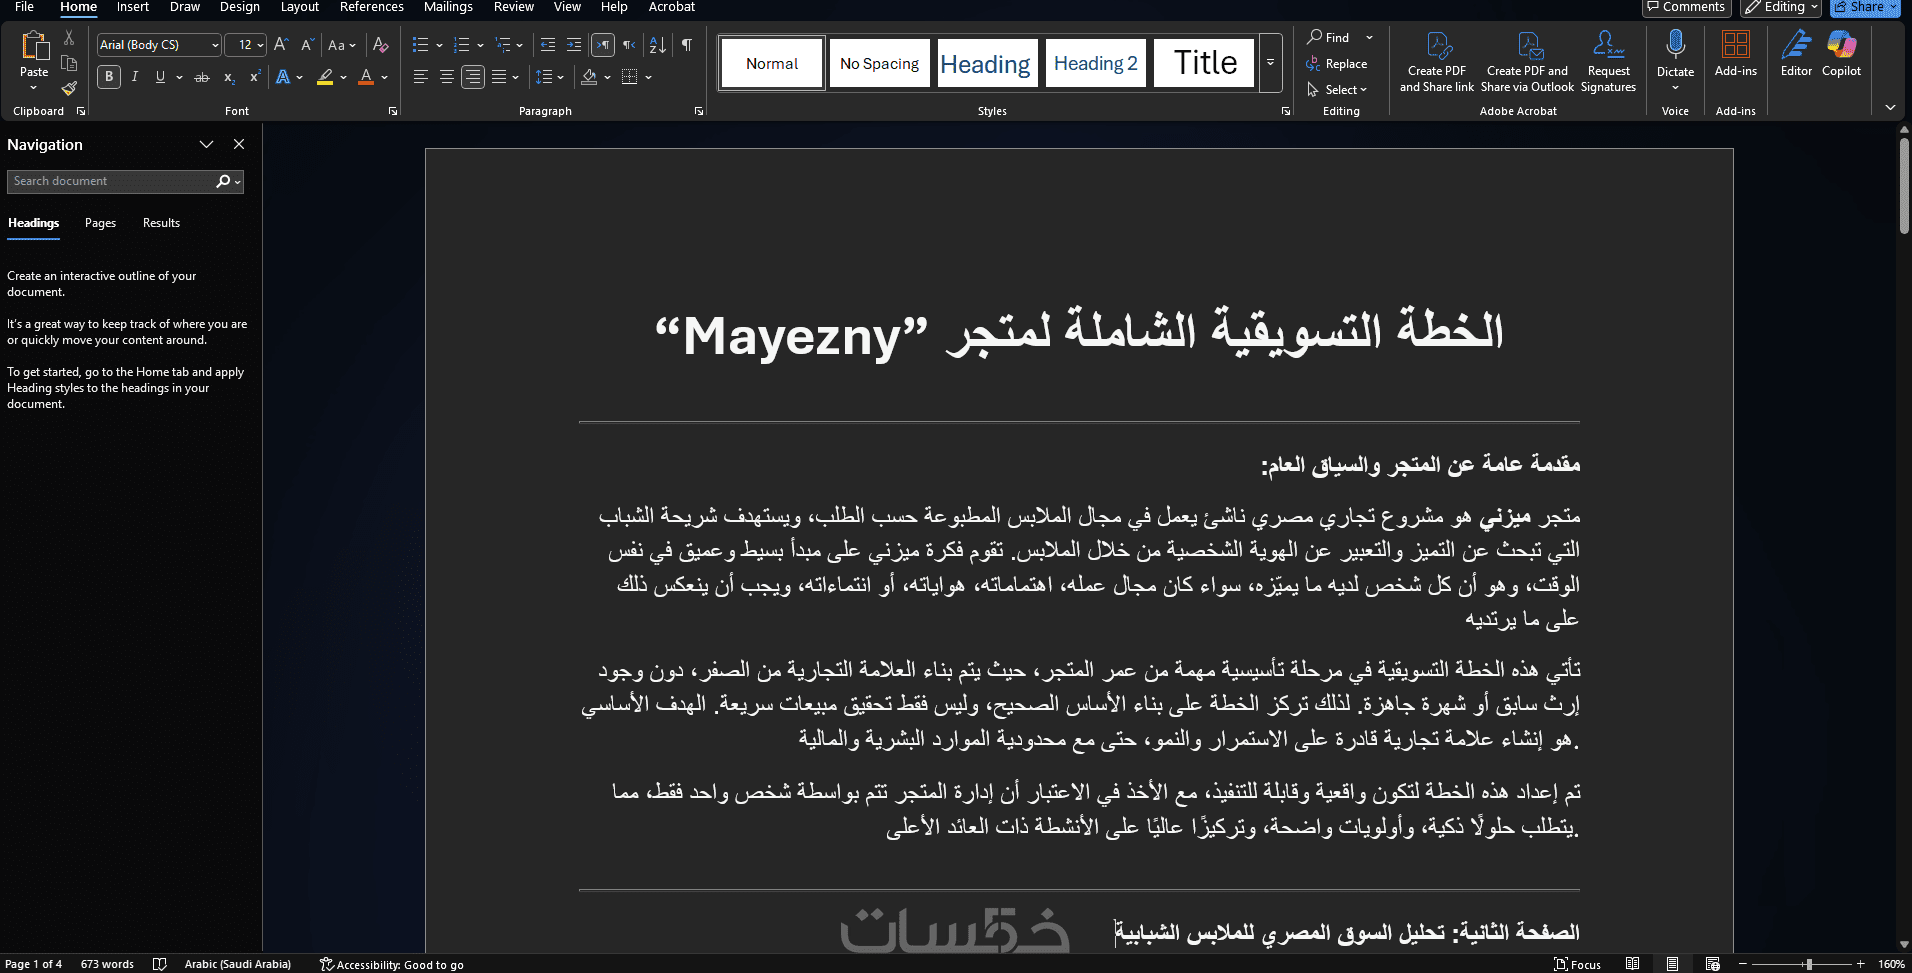Toggle Underline formatting

[160, 77]
